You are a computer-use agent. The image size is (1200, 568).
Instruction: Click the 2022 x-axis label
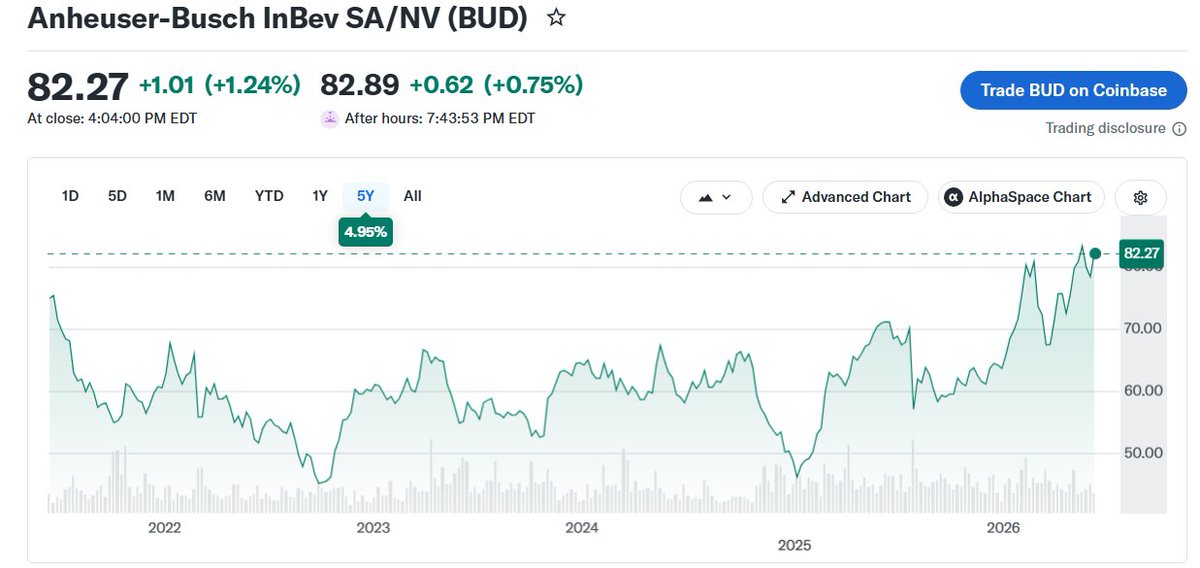[x=164, y=527]
